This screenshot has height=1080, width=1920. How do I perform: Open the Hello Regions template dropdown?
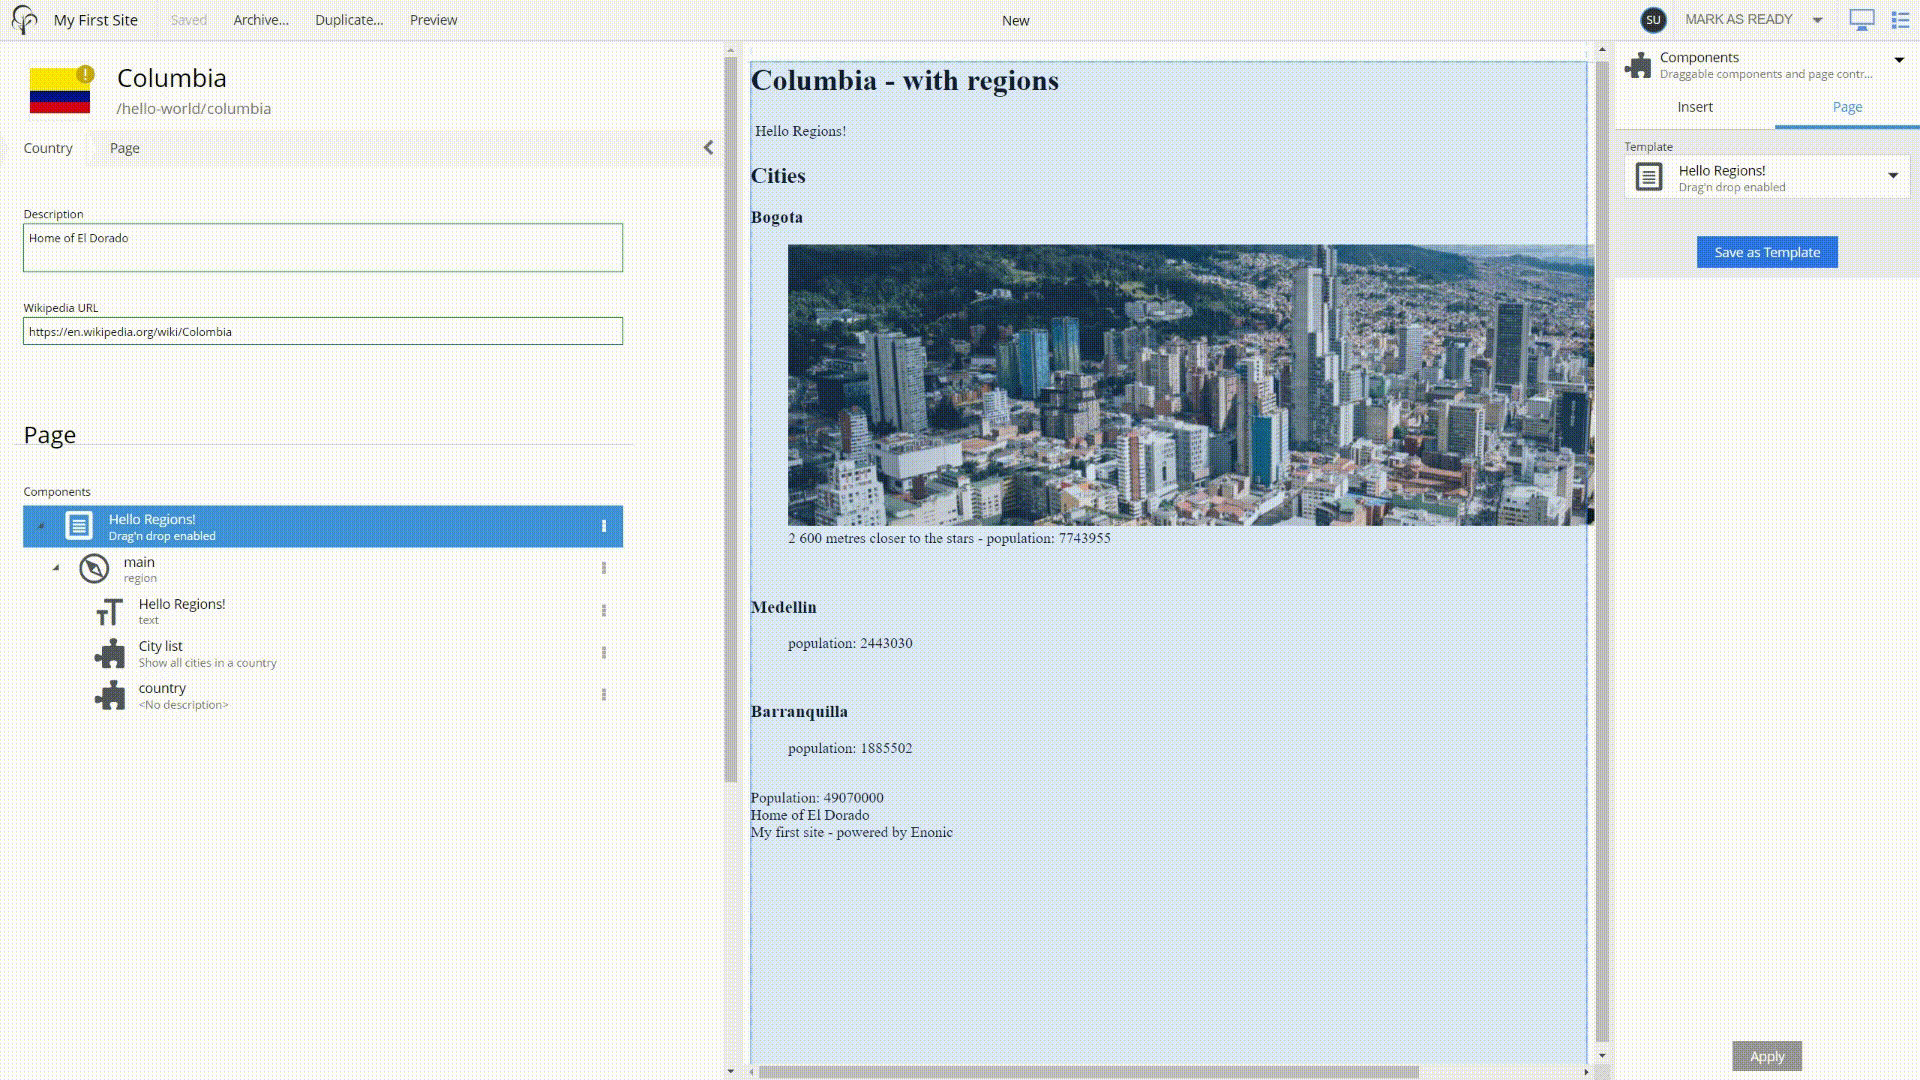tap(1892, 175)
